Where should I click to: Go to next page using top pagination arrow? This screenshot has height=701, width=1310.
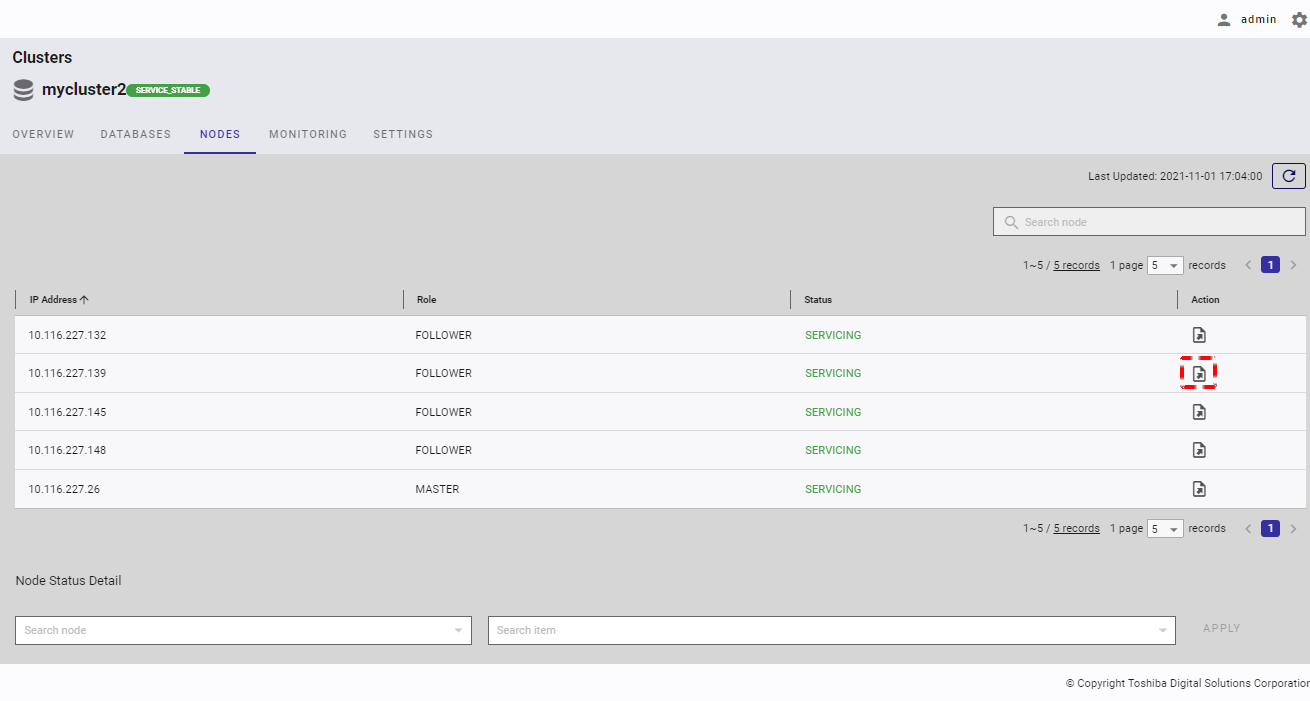(x=1293, y=265)
